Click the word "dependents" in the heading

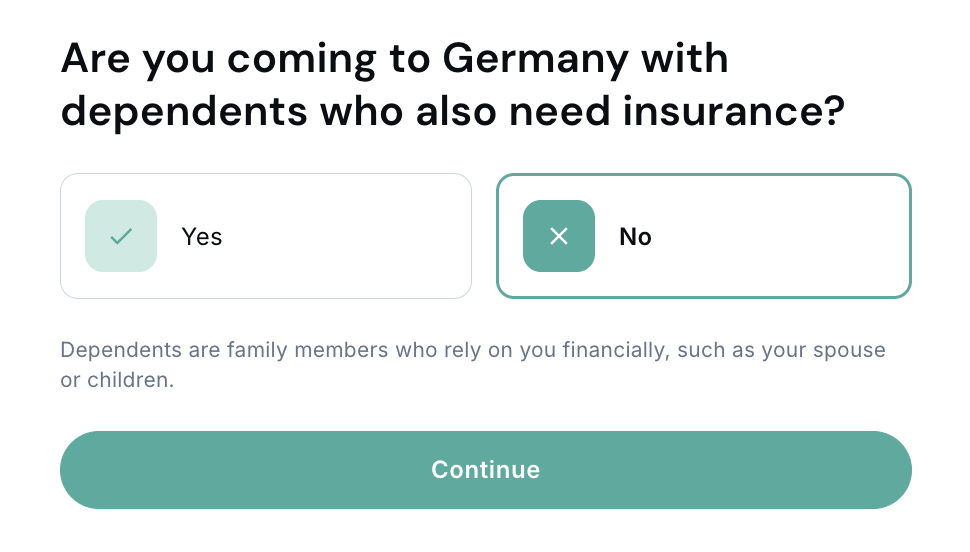(184, 111)
